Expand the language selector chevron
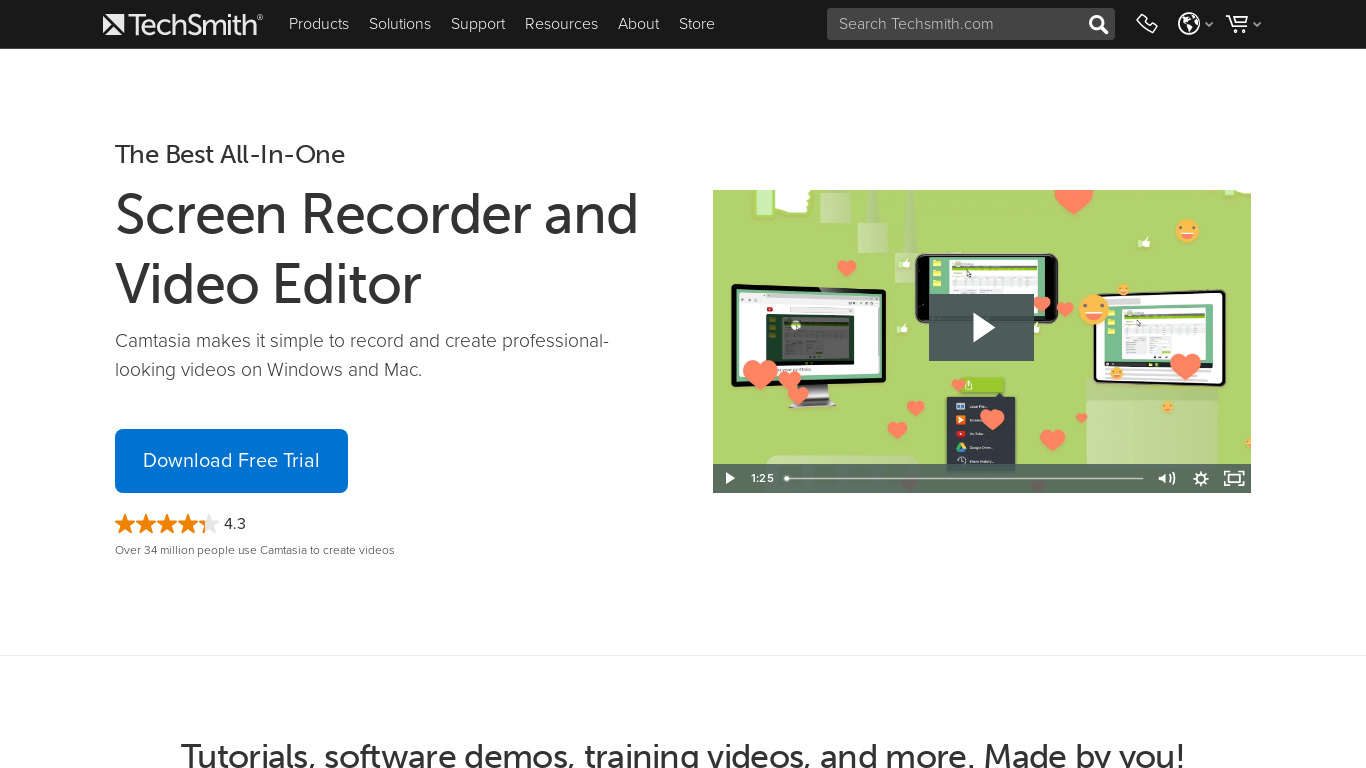1366x768 pixels. coord(1209,25)
